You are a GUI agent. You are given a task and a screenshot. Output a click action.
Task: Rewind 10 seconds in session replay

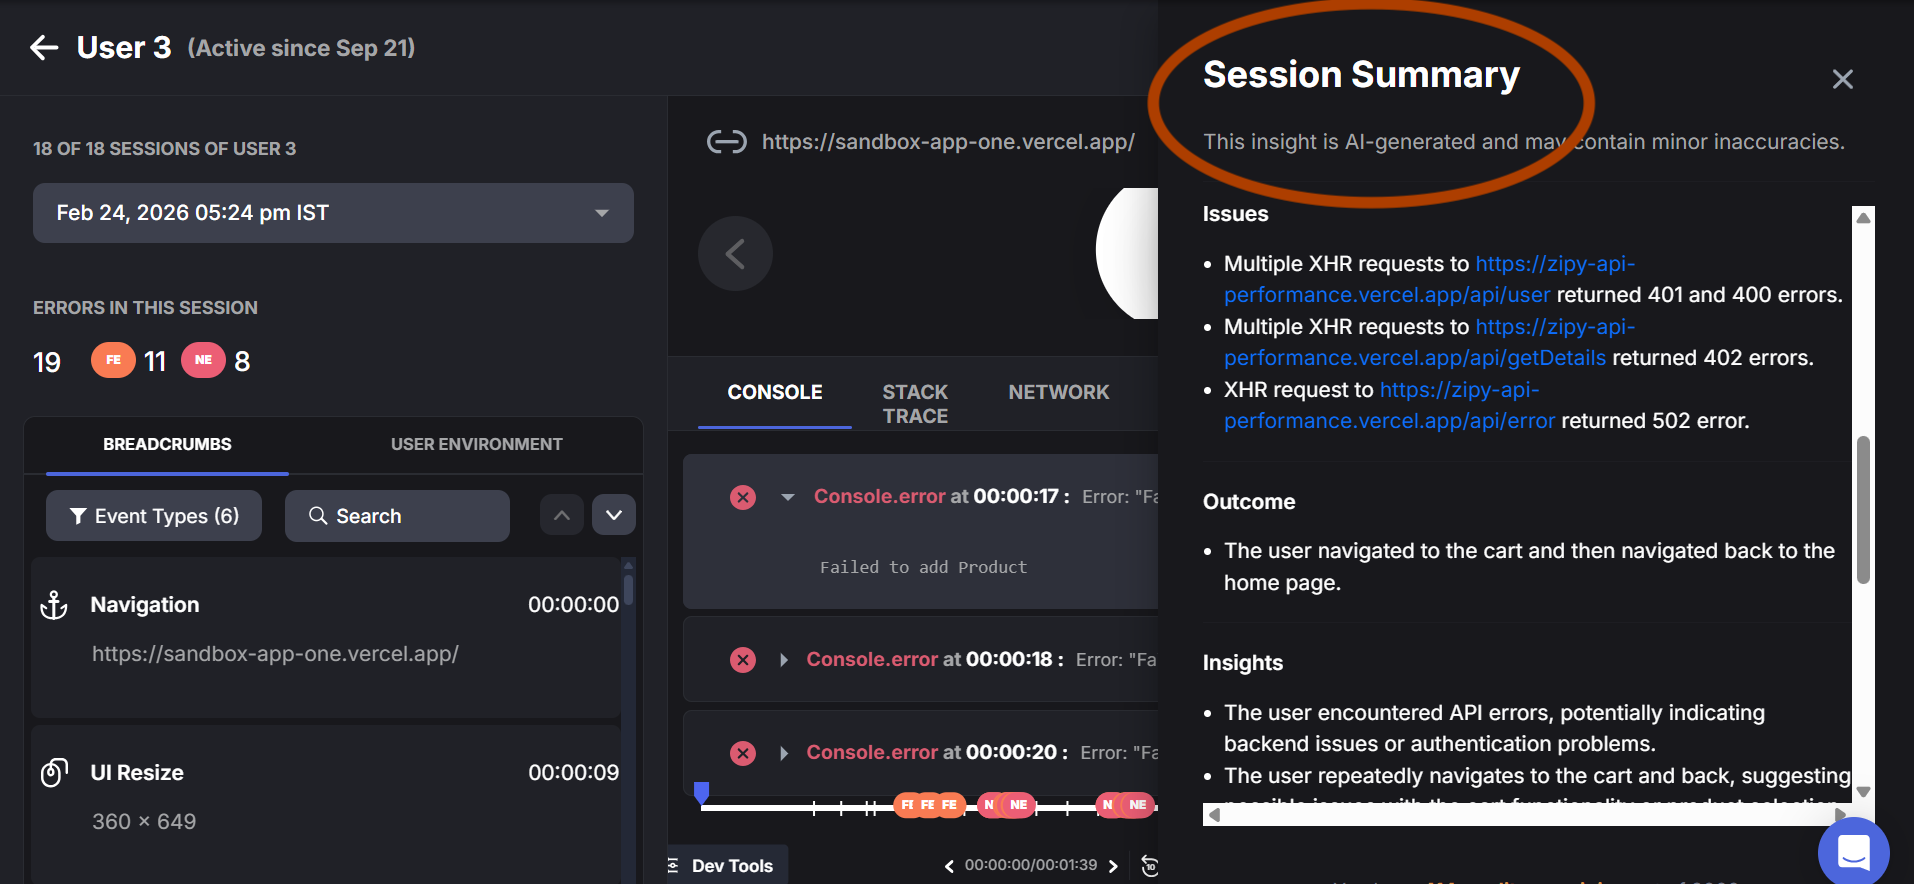click(x=1150, y=866)
